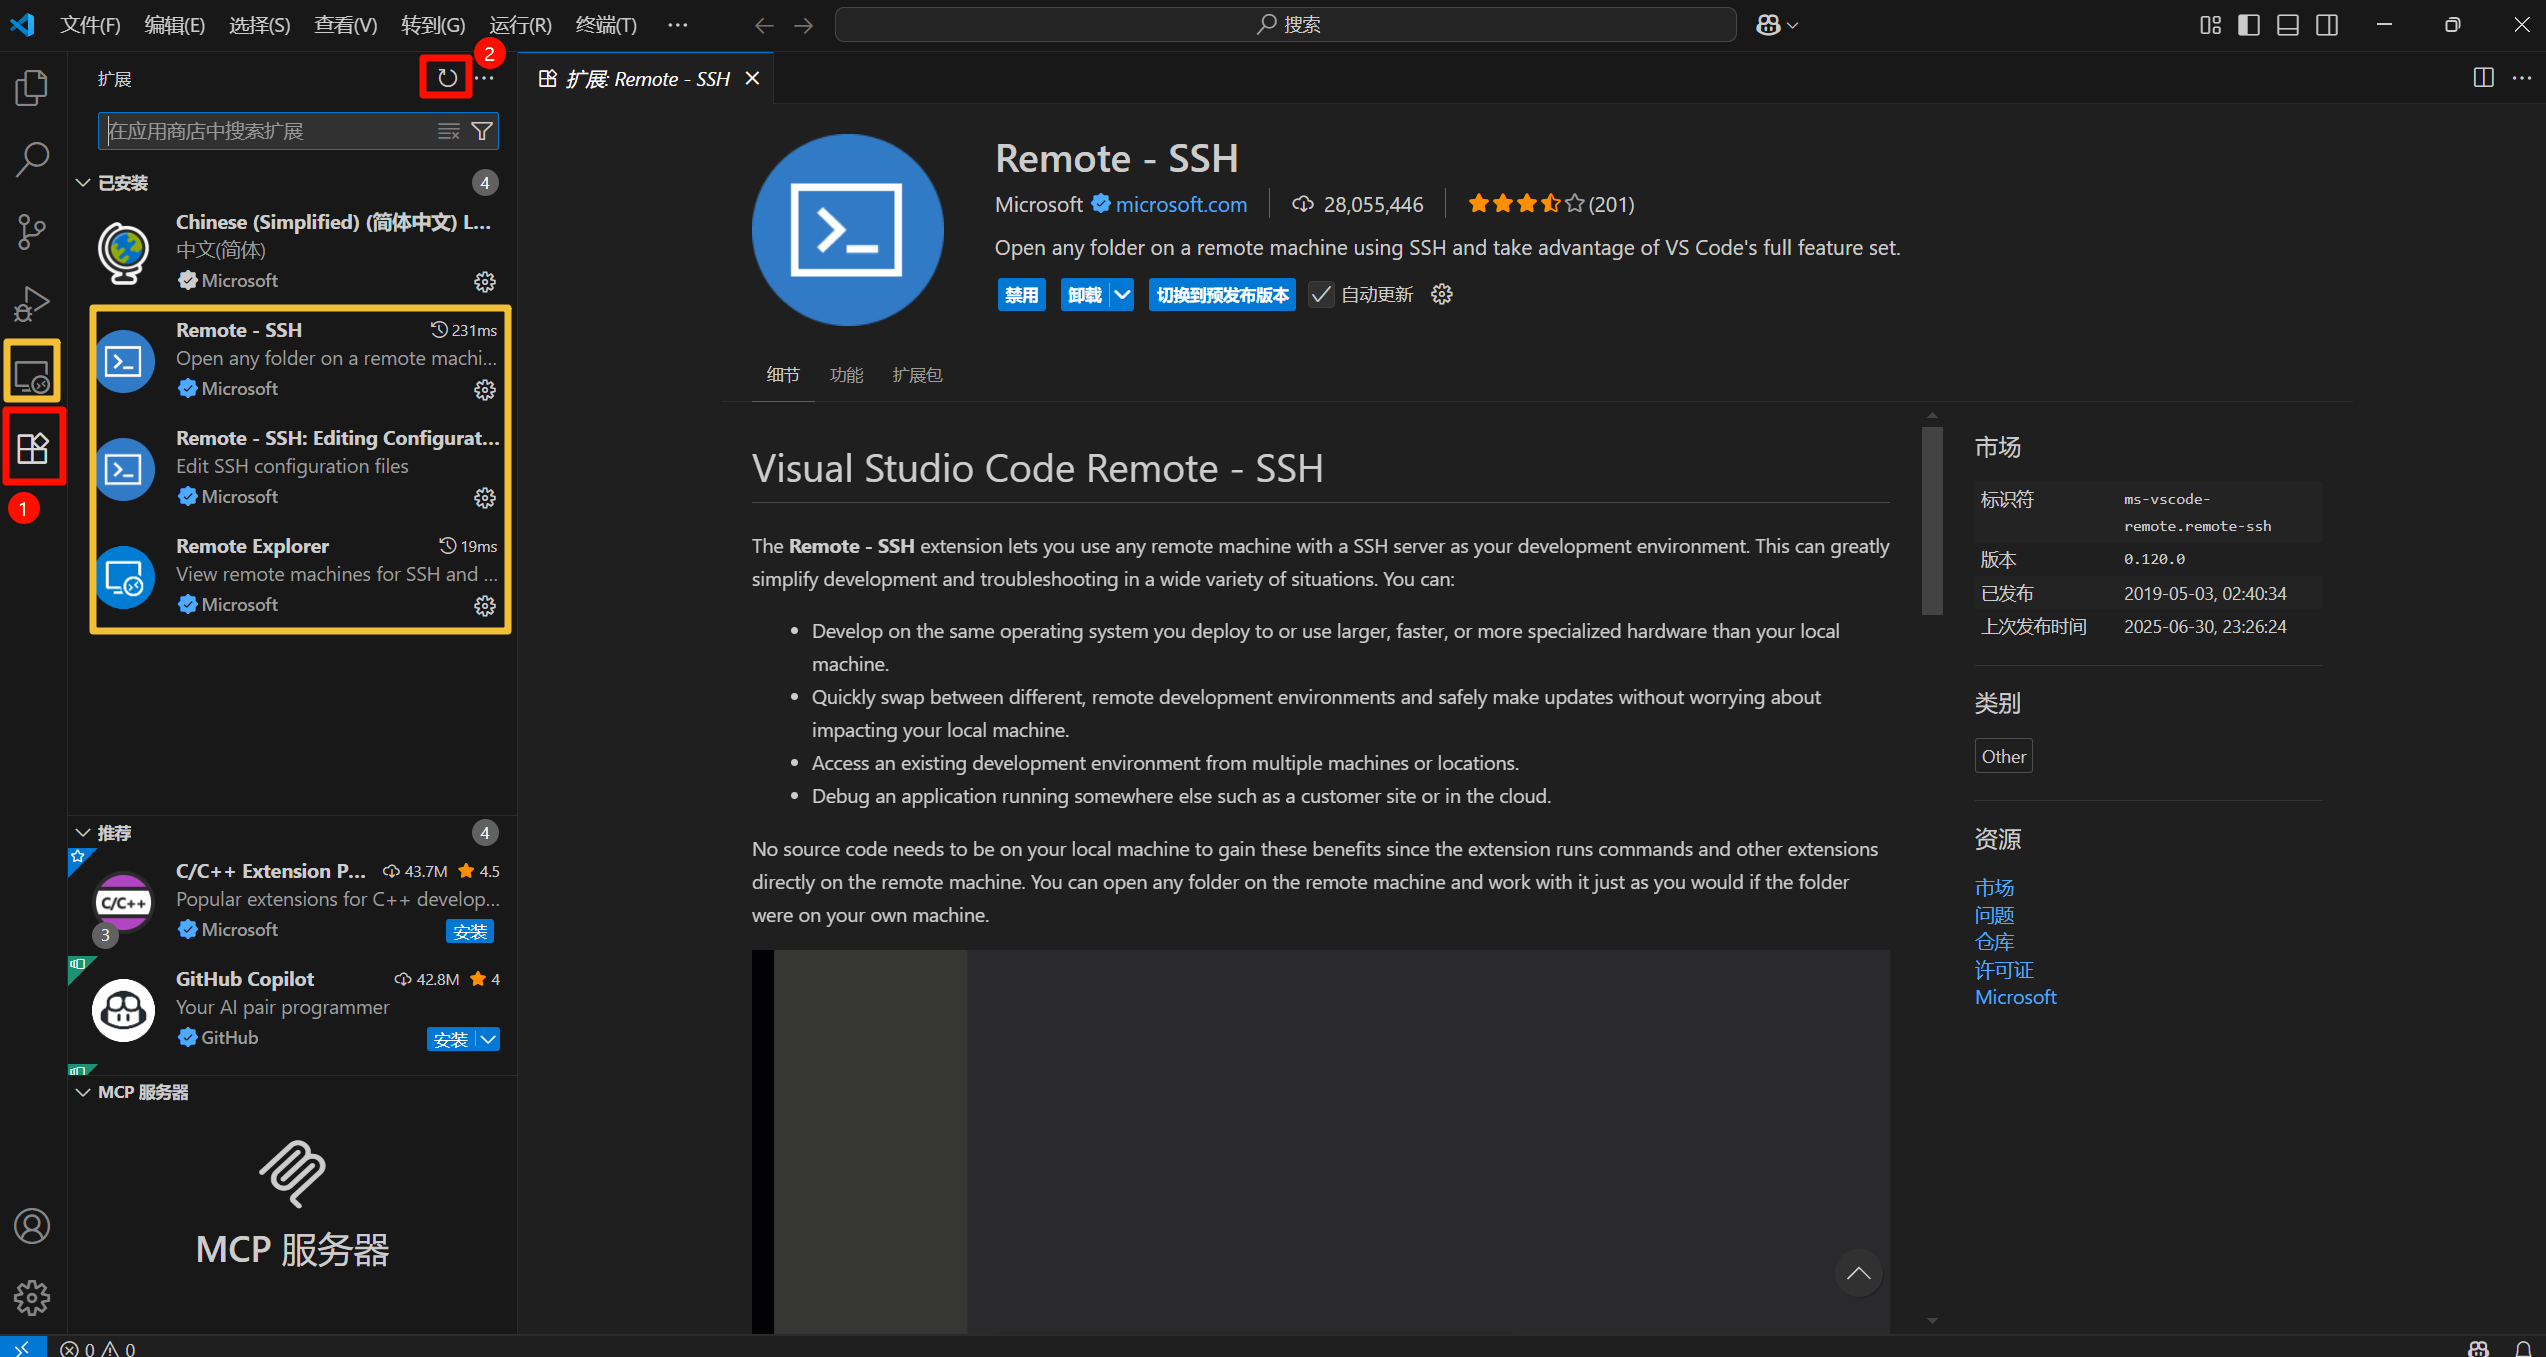
Task: Switch to pre-release version
Action: click(1222, 295)
